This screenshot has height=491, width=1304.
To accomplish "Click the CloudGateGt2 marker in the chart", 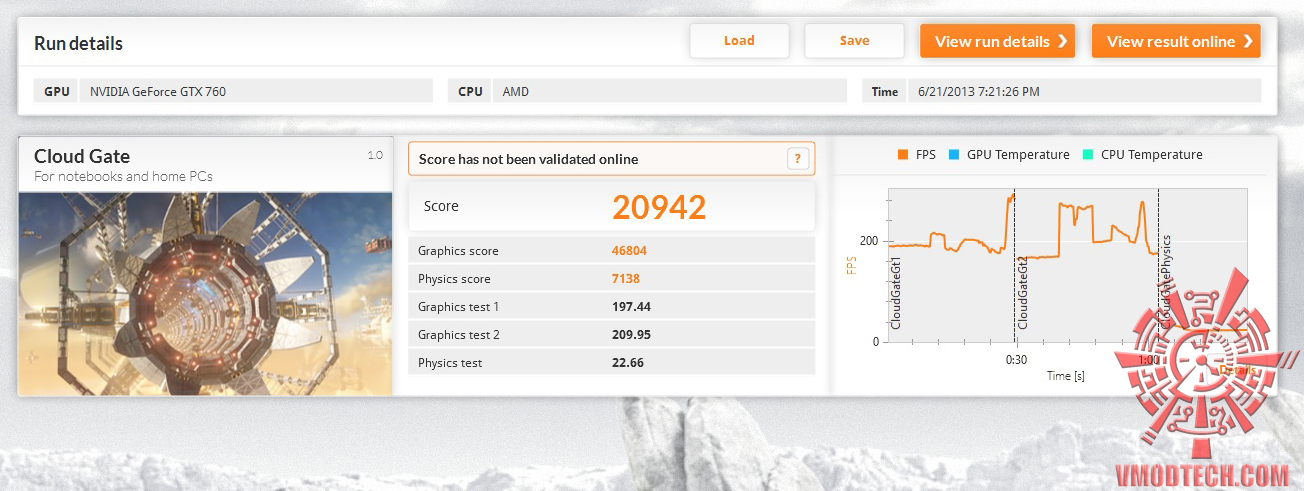I will coord(1023,293).
